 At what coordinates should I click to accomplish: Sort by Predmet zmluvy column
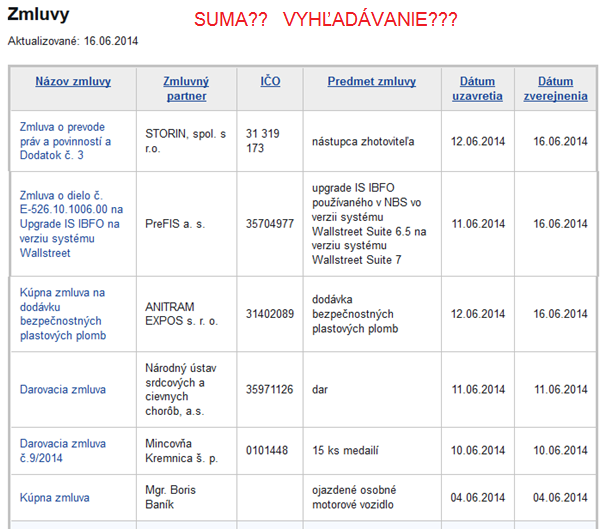coord(372,81)
